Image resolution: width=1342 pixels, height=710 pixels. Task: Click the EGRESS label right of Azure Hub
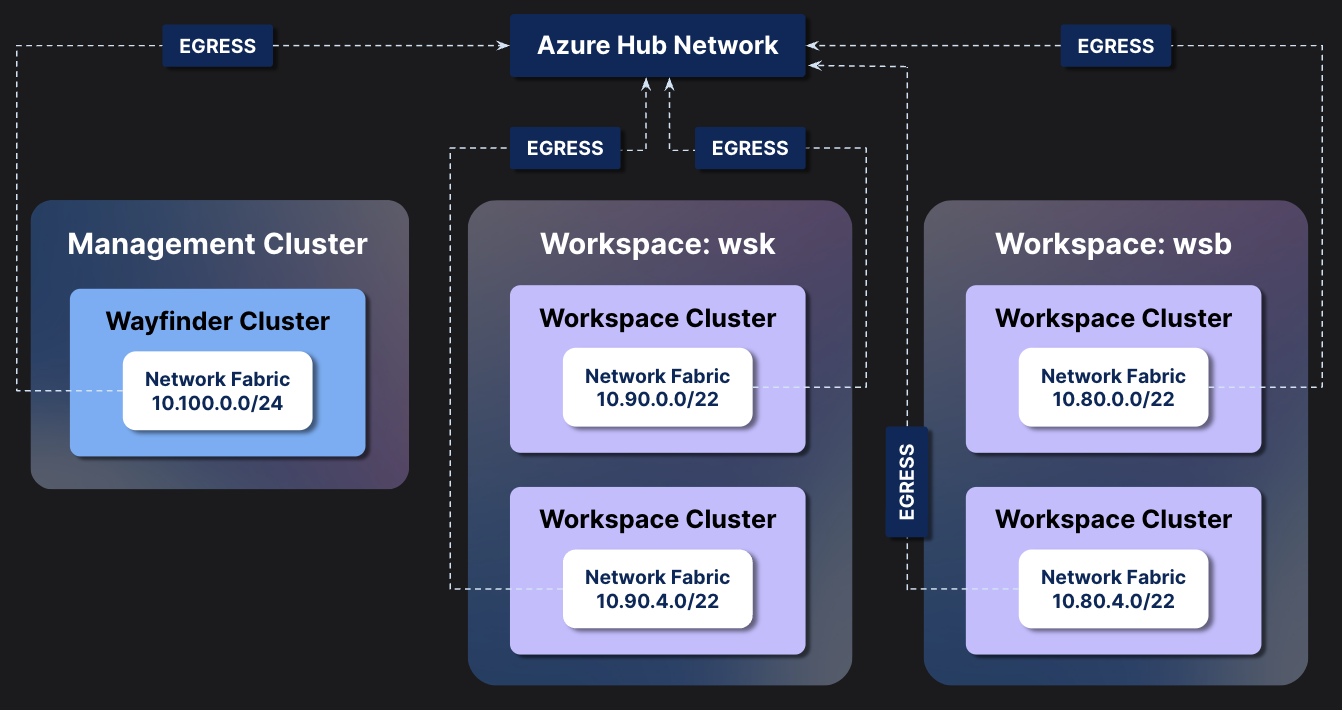(x=1115, y=46)
